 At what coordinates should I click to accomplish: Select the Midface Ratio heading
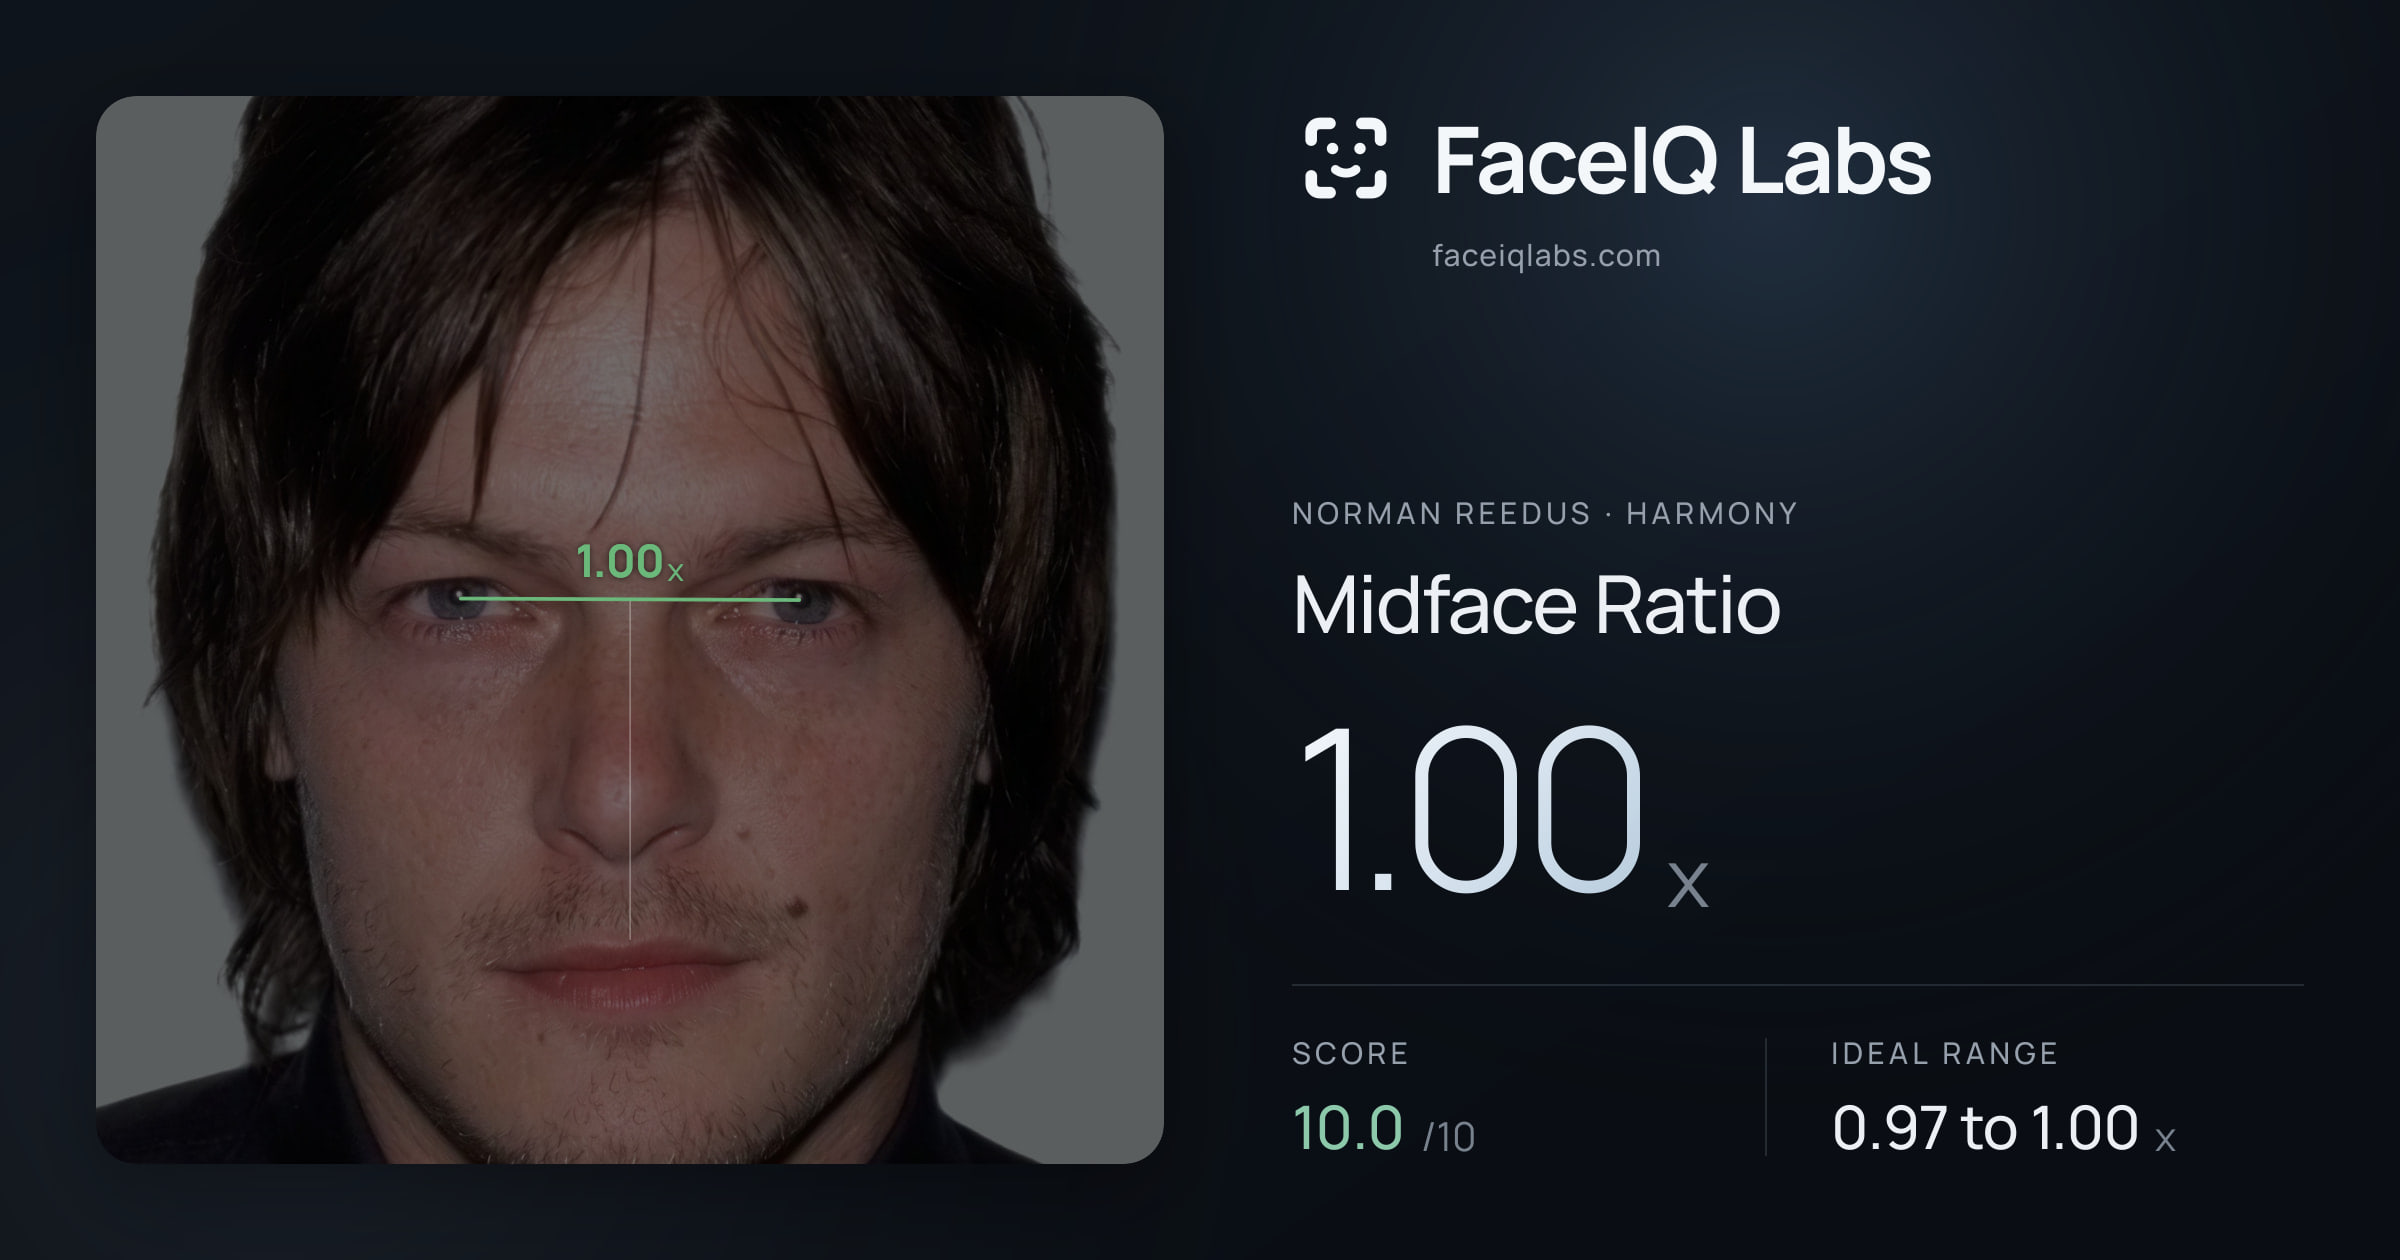point(1536,604)
